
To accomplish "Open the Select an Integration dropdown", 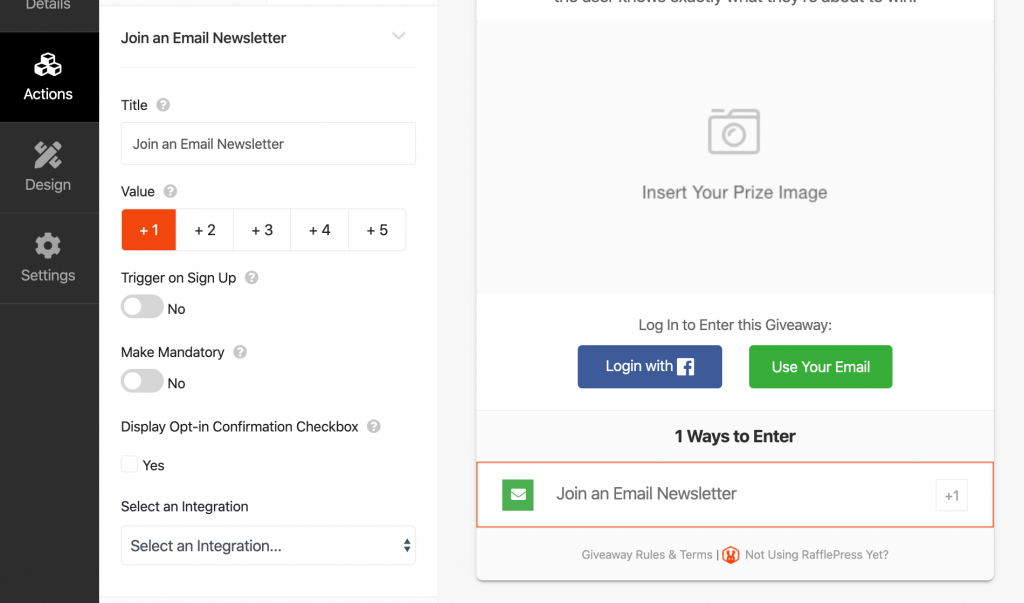I will (268, 546).
